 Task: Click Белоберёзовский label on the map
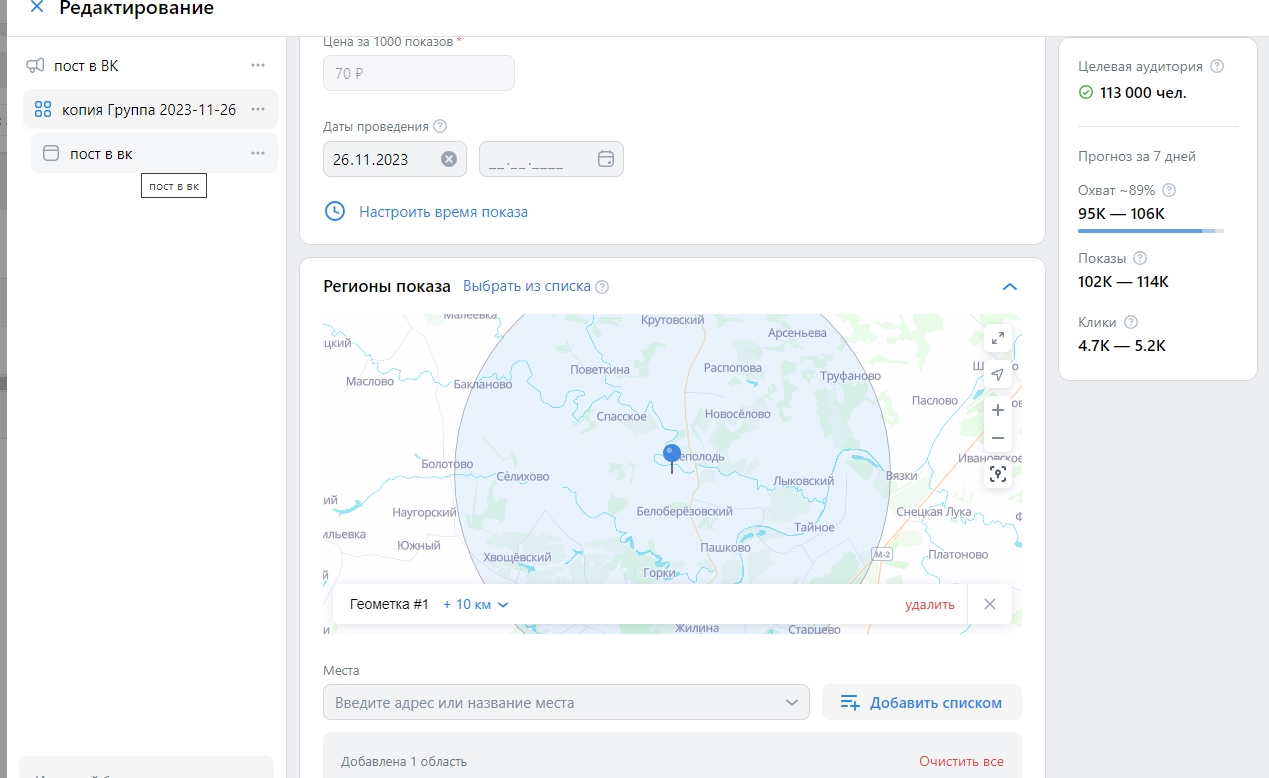point(685,511)
